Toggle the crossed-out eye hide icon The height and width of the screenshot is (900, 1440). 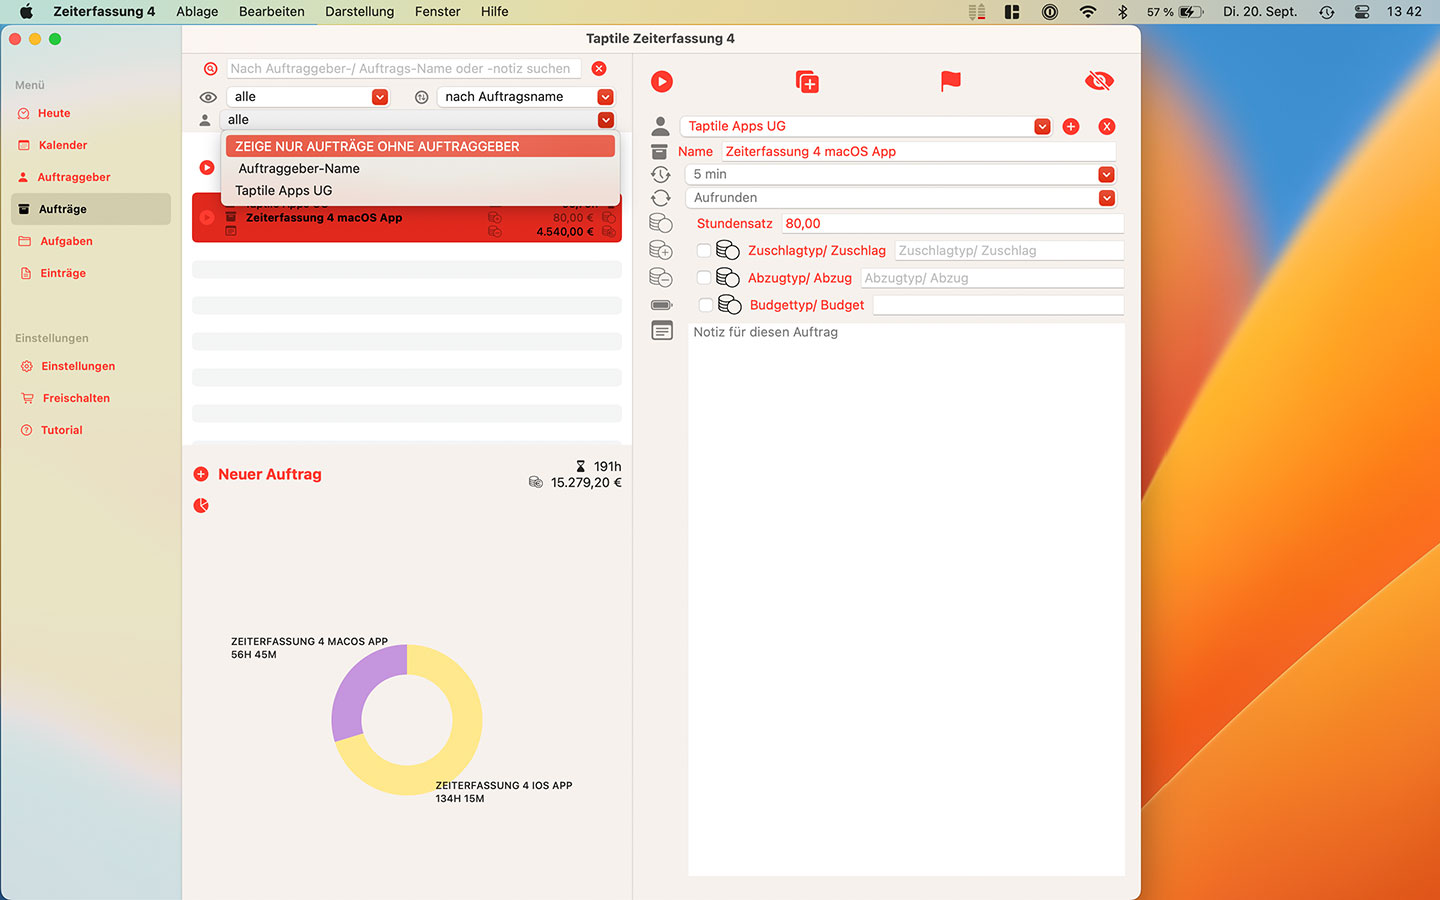pos(1099,81)
